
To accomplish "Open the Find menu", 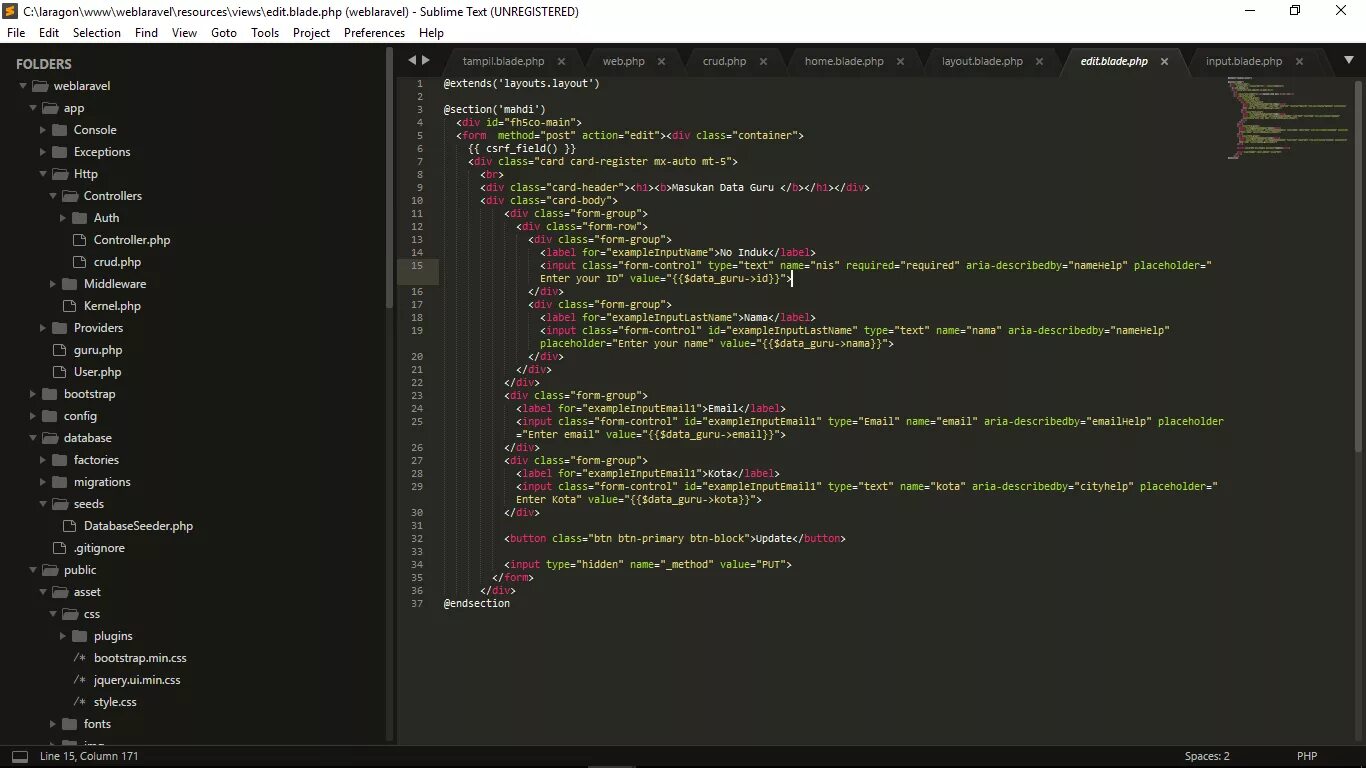I will 146,33.
